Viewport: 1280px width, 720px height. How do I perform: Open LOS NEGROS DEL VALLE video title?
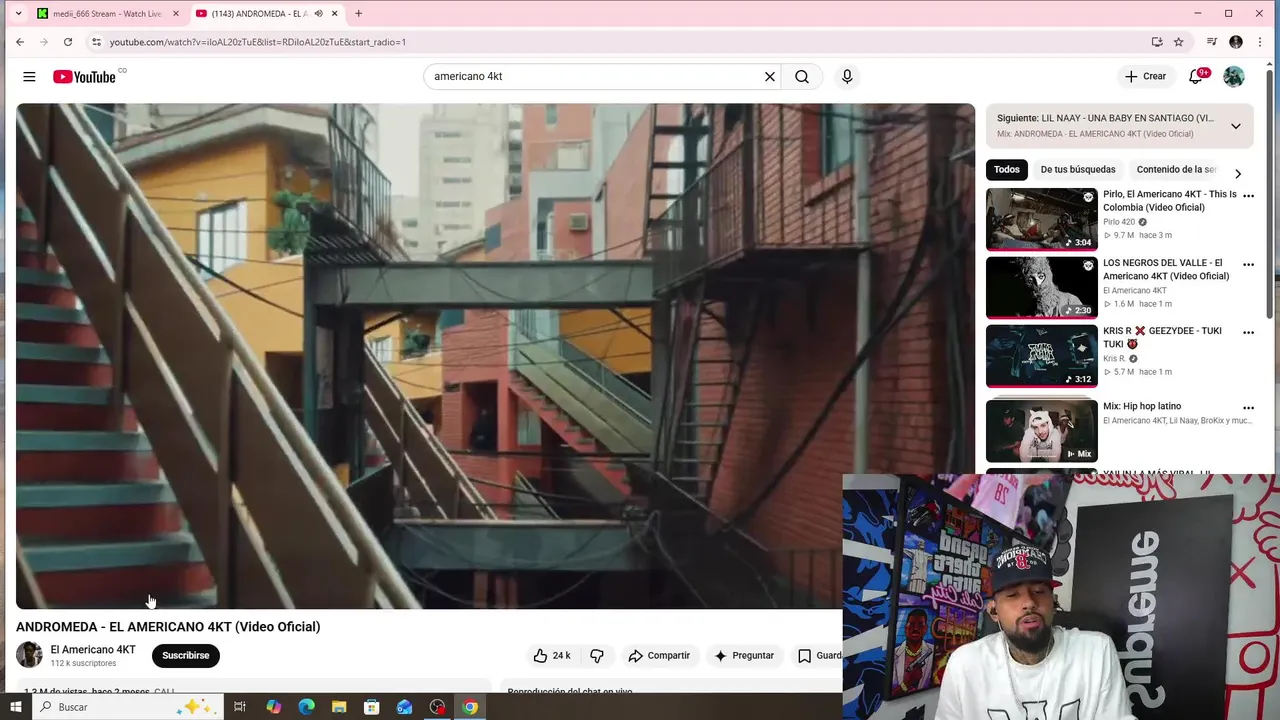pyautogui.click(x=1166, y=269)
